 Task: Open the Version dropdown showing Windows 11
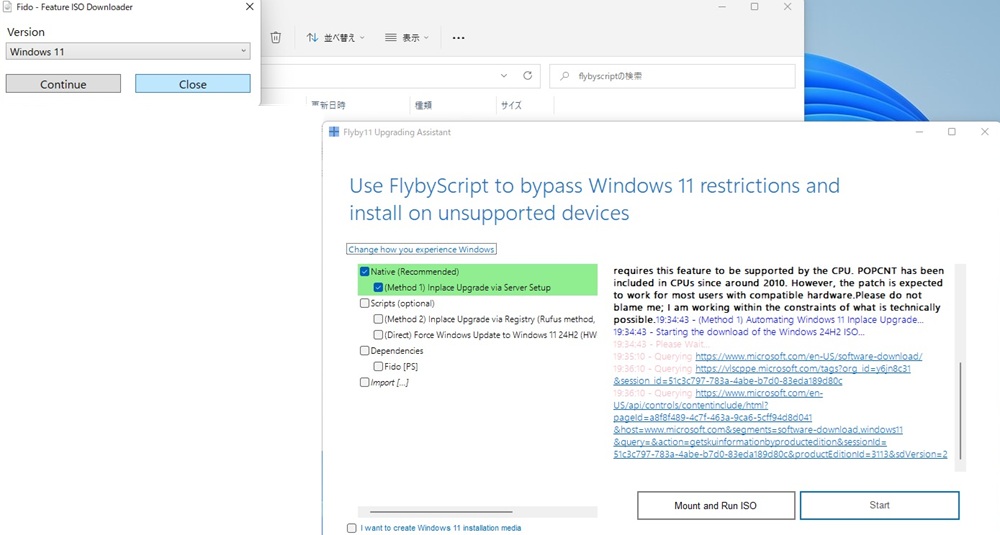pyautogui.click(x=127, y=51)
